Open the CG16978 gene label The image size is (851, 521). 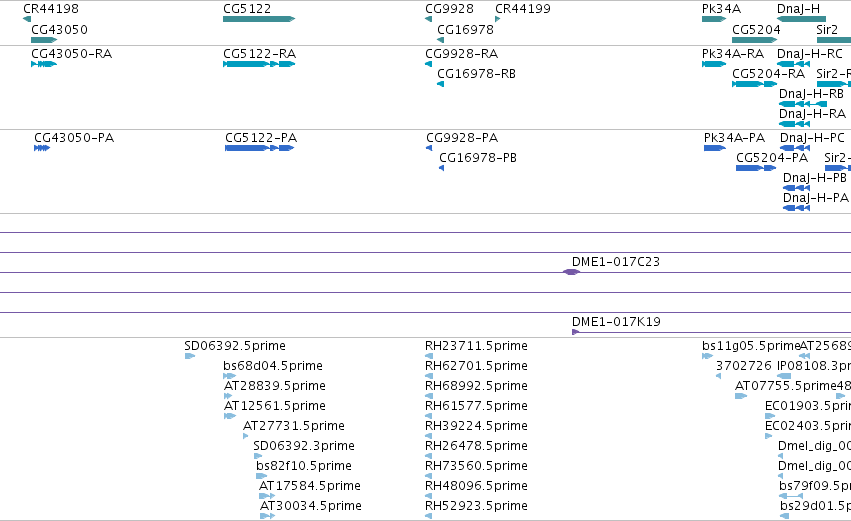click(x=465, y=29)
